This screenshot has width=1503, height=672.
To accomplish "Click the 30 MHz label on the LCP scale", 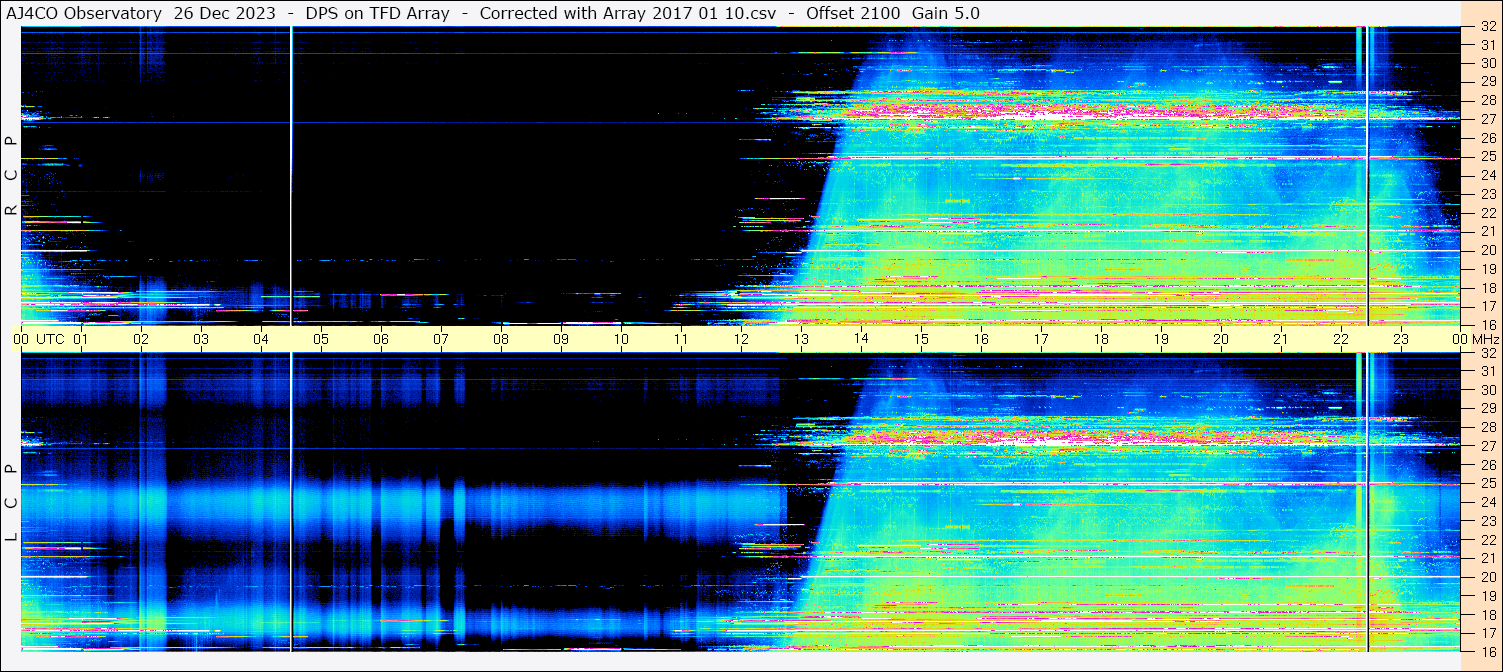I will point(1487,391).
